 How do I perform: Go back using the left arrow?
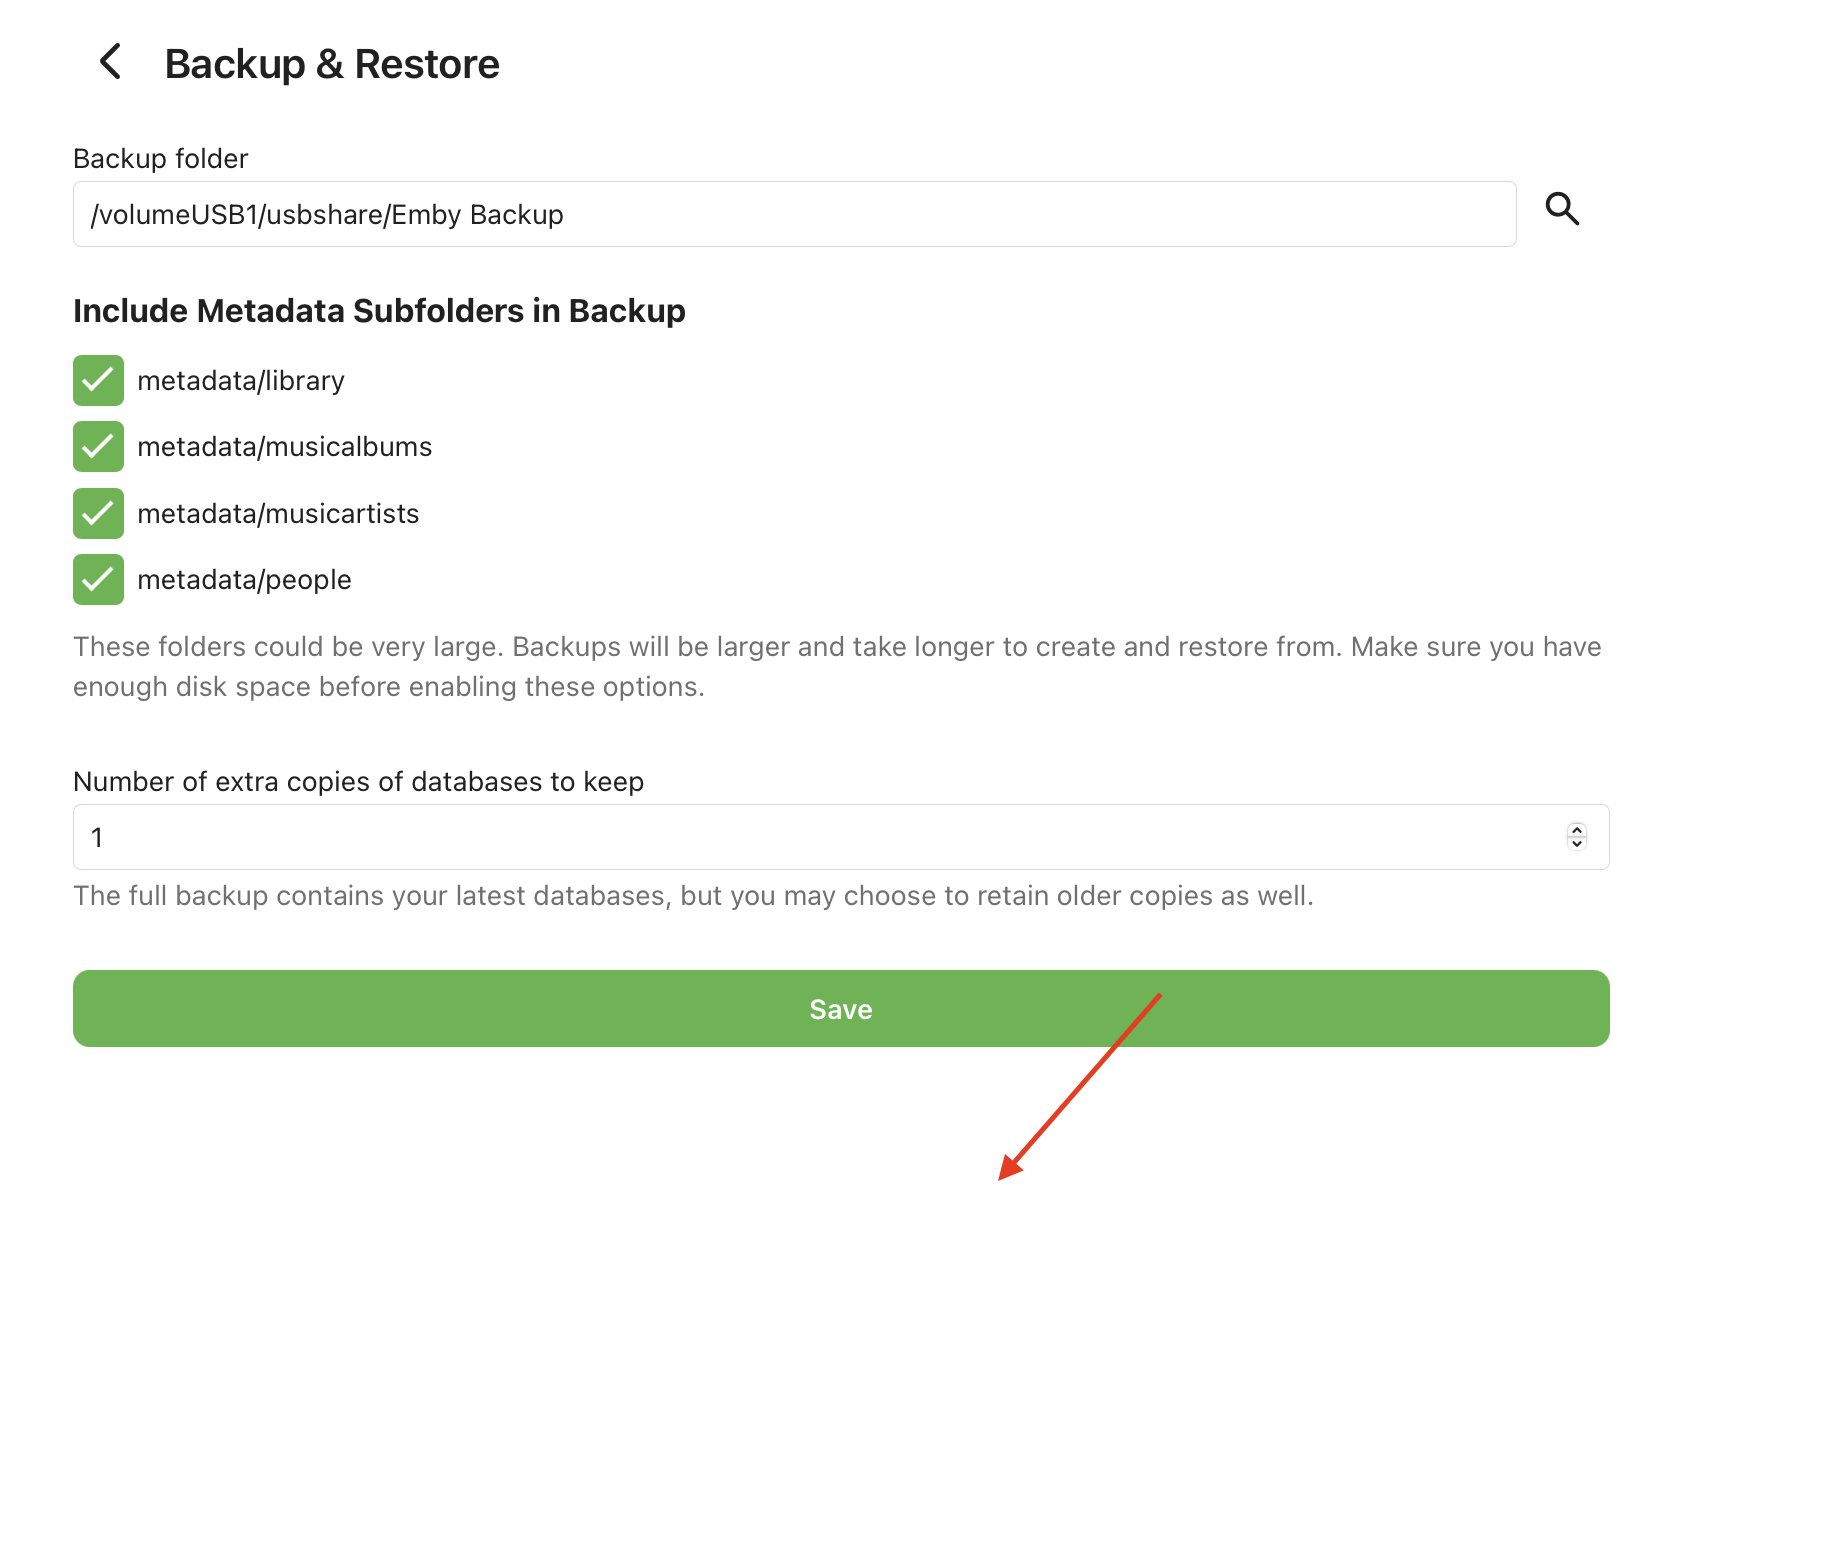point(111,62)
